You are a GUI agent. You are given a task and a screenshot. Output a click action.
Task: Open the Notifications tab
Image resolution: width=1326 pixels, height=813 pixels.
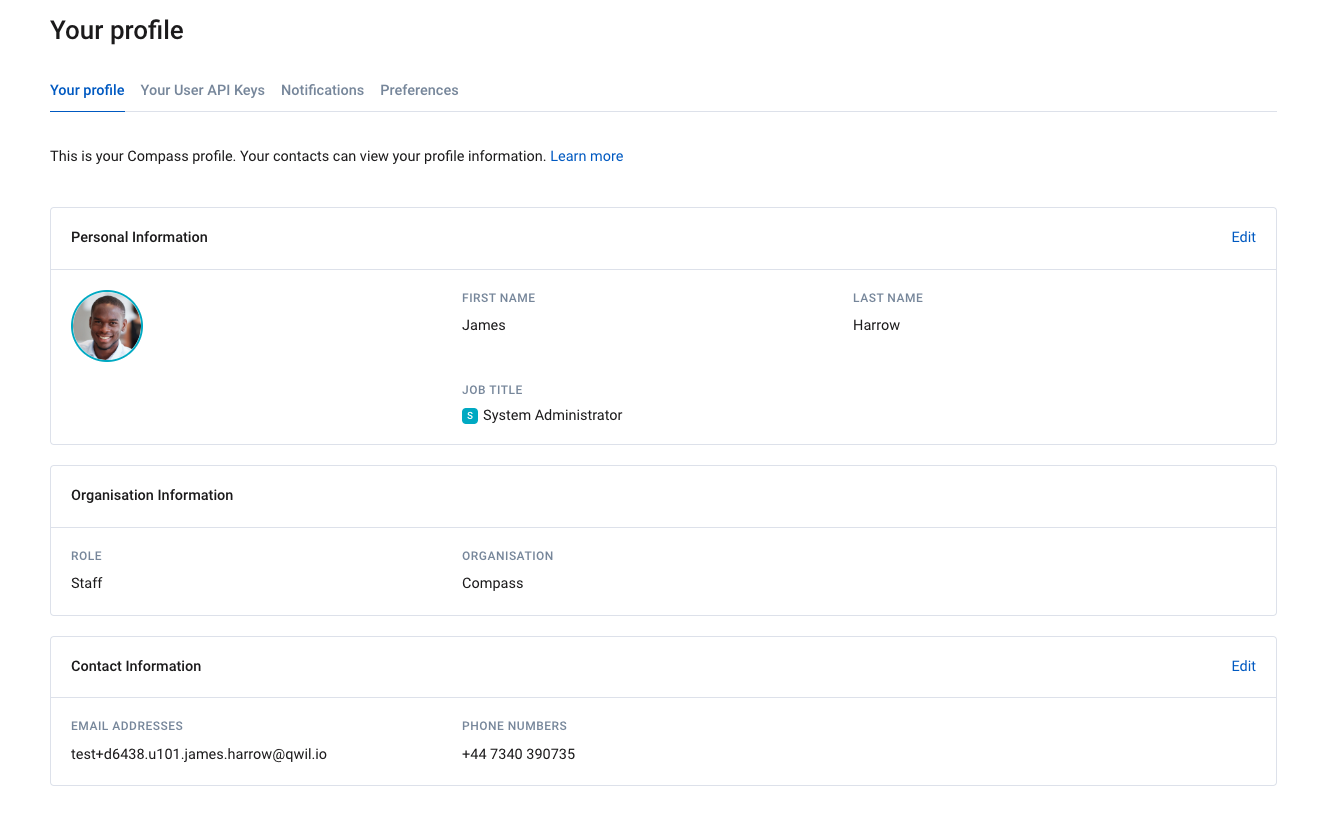pyautogui.click(x=322, y=90)
